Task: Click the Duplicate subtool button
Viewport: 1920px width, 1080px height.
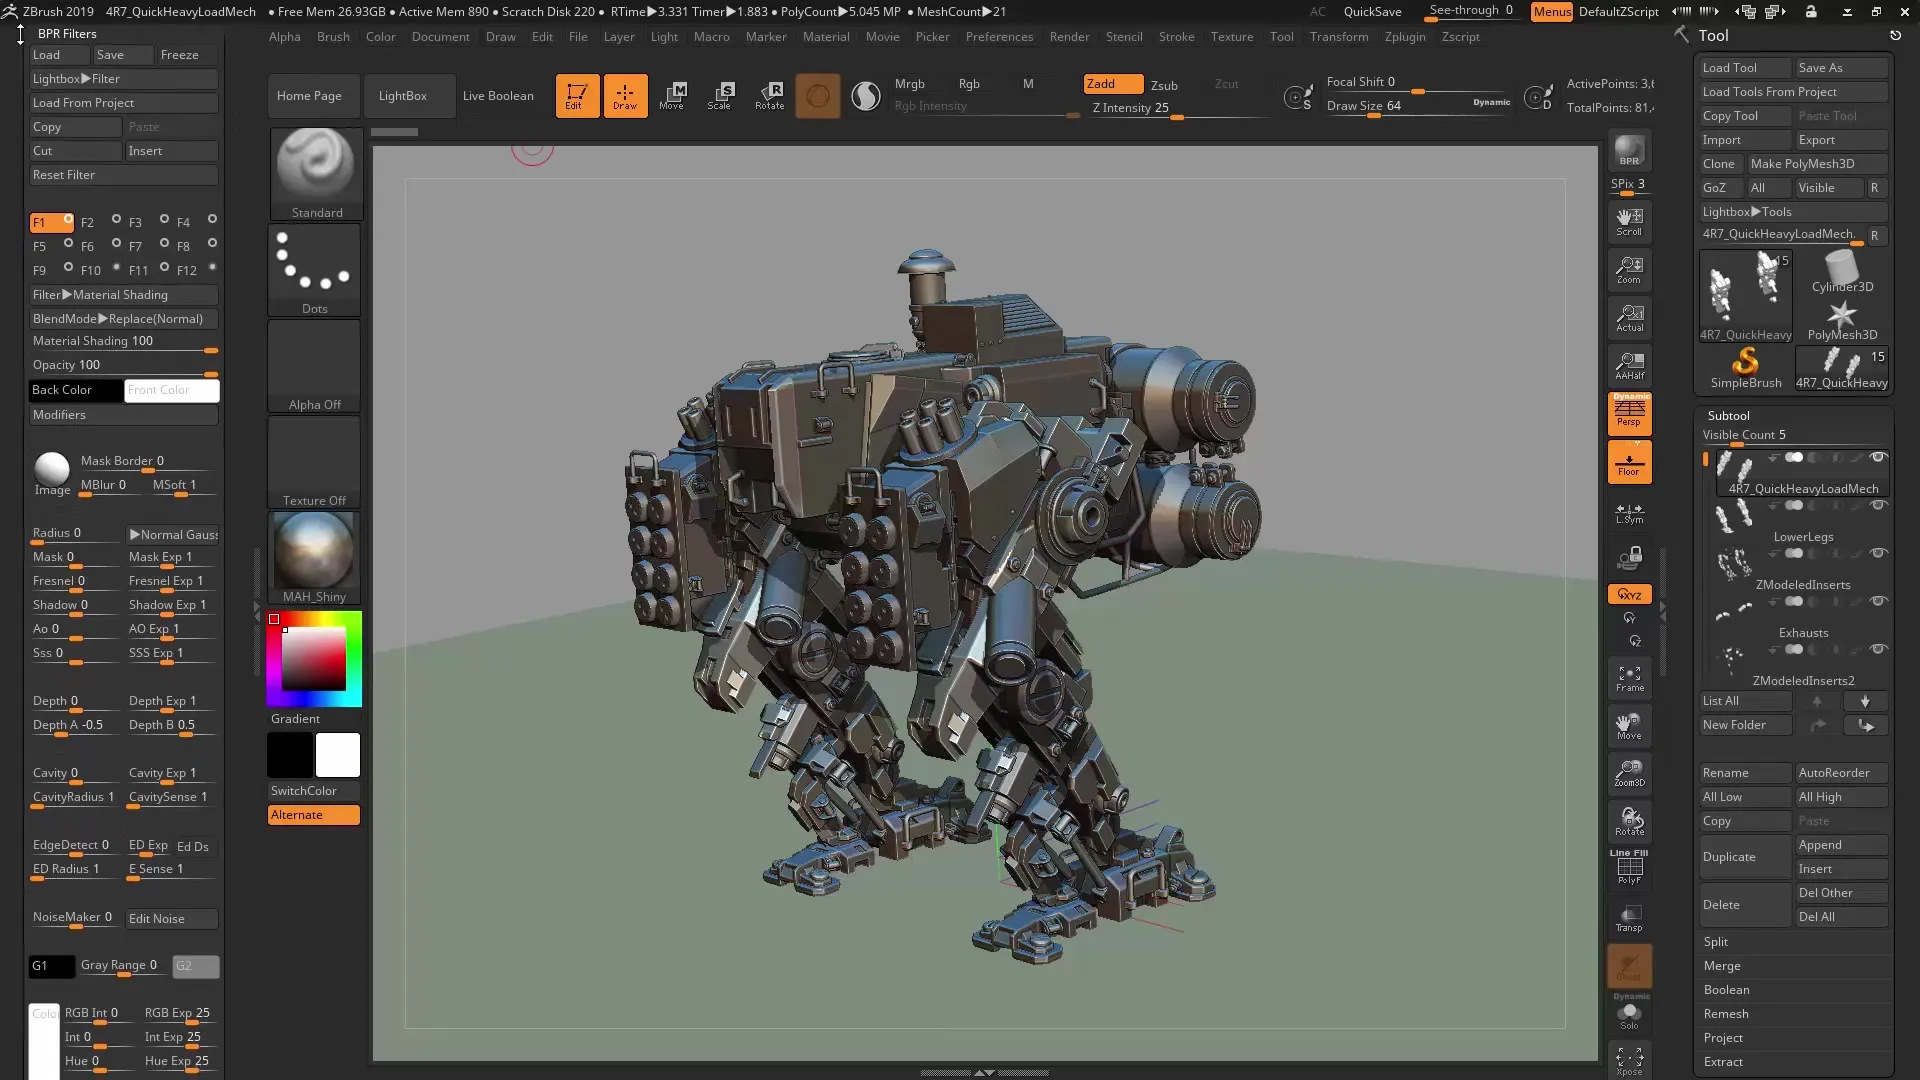Action: pos(1745,857)
